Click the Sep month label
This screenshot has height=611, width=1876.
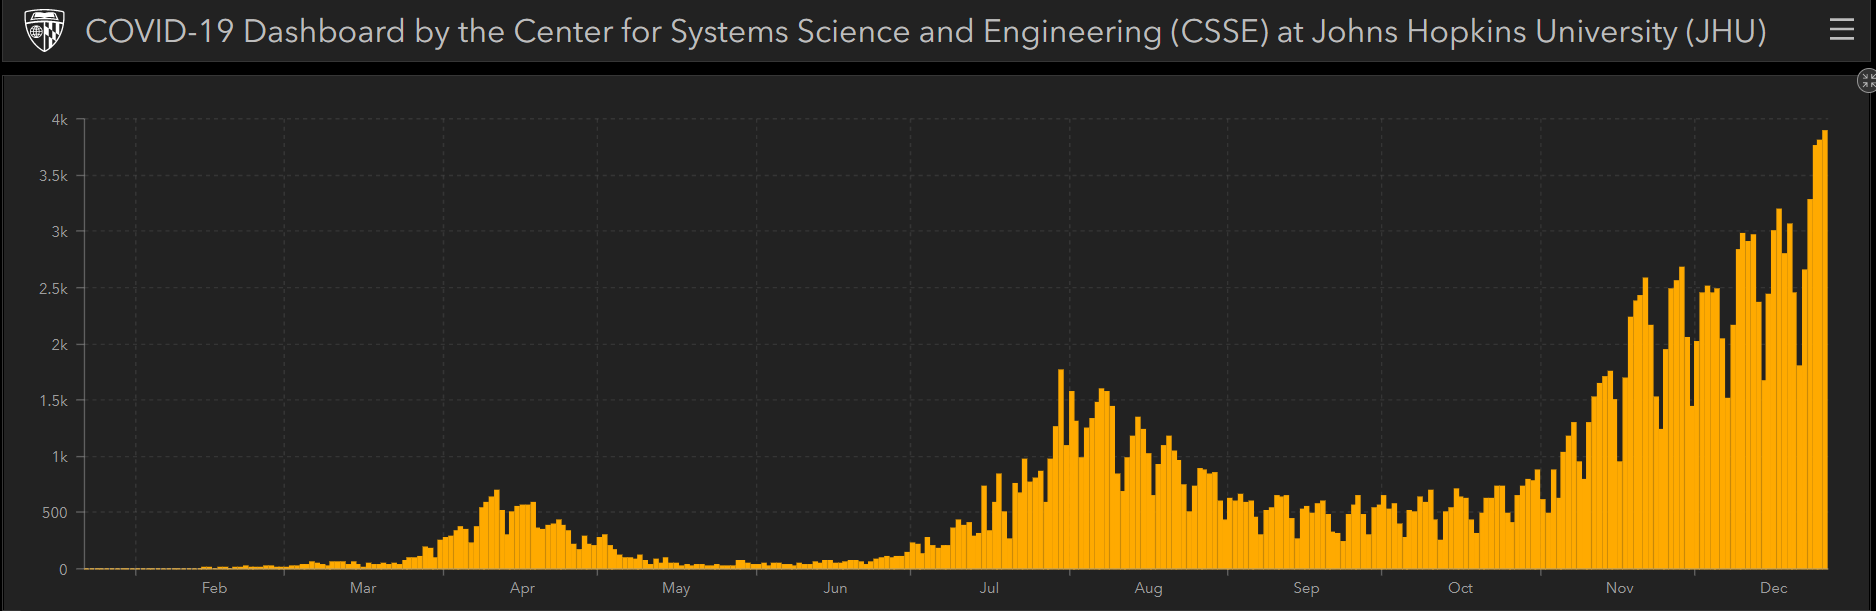(x=1306, y=588)
